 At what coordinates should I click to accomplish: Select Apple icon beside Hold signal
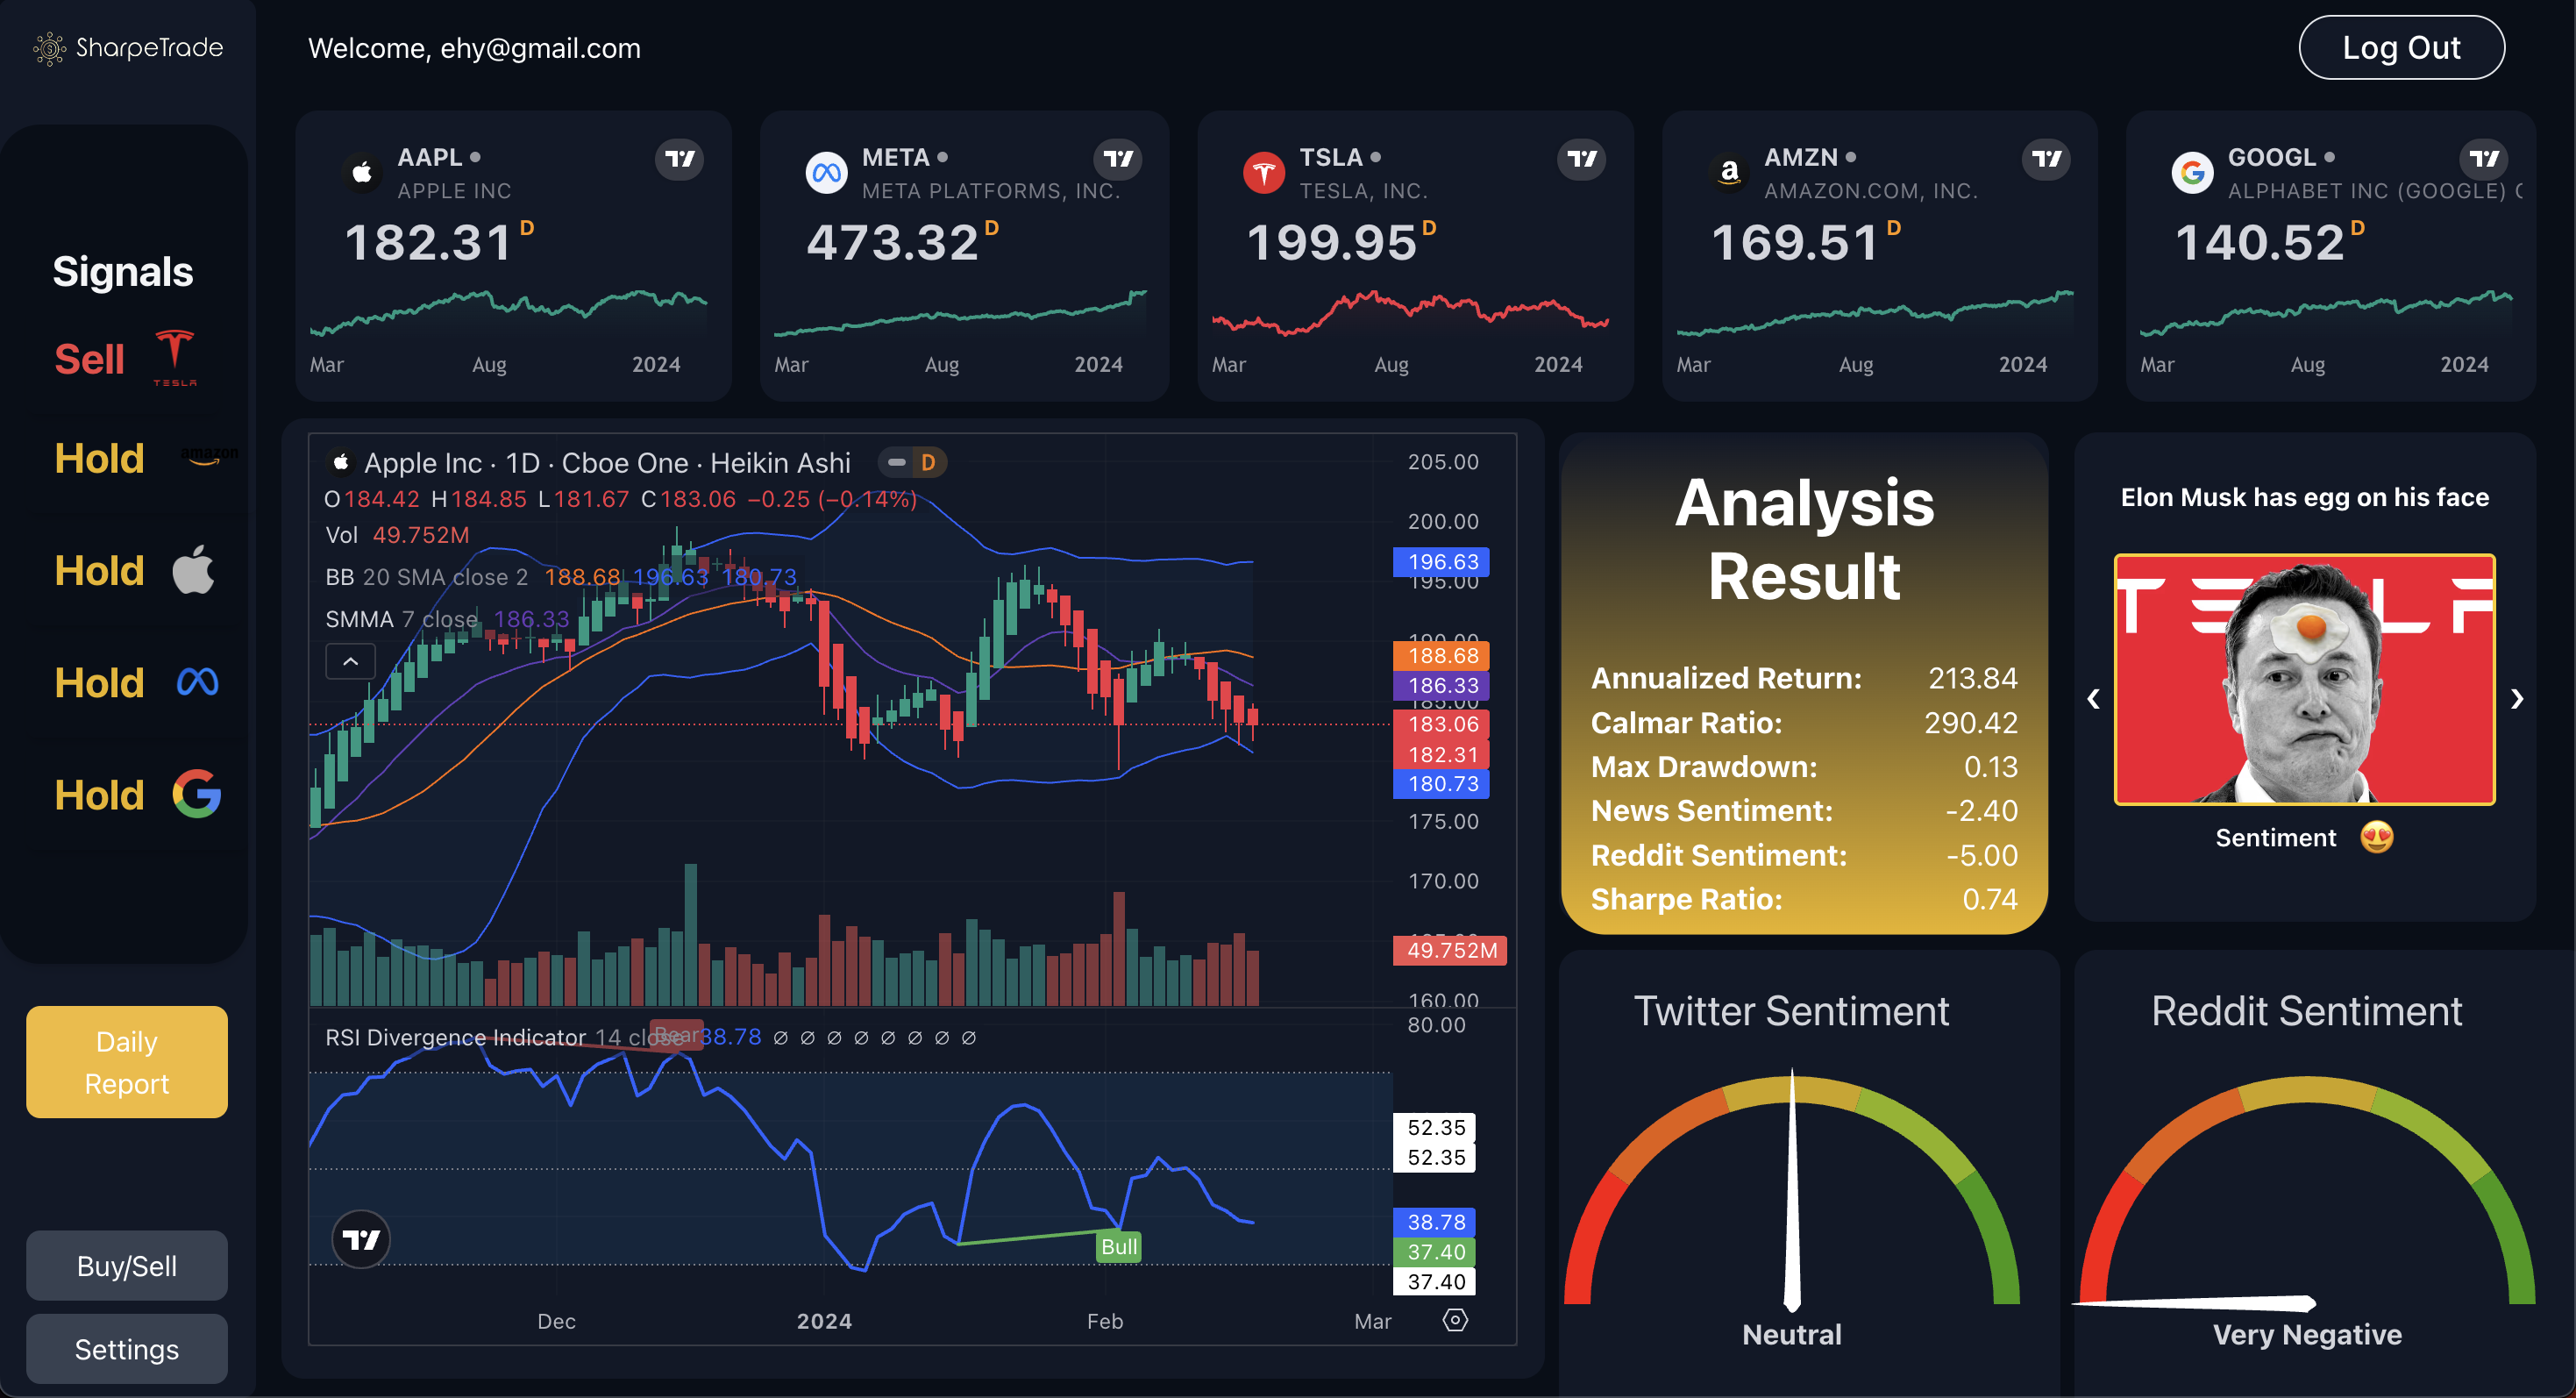click(193, 569)
